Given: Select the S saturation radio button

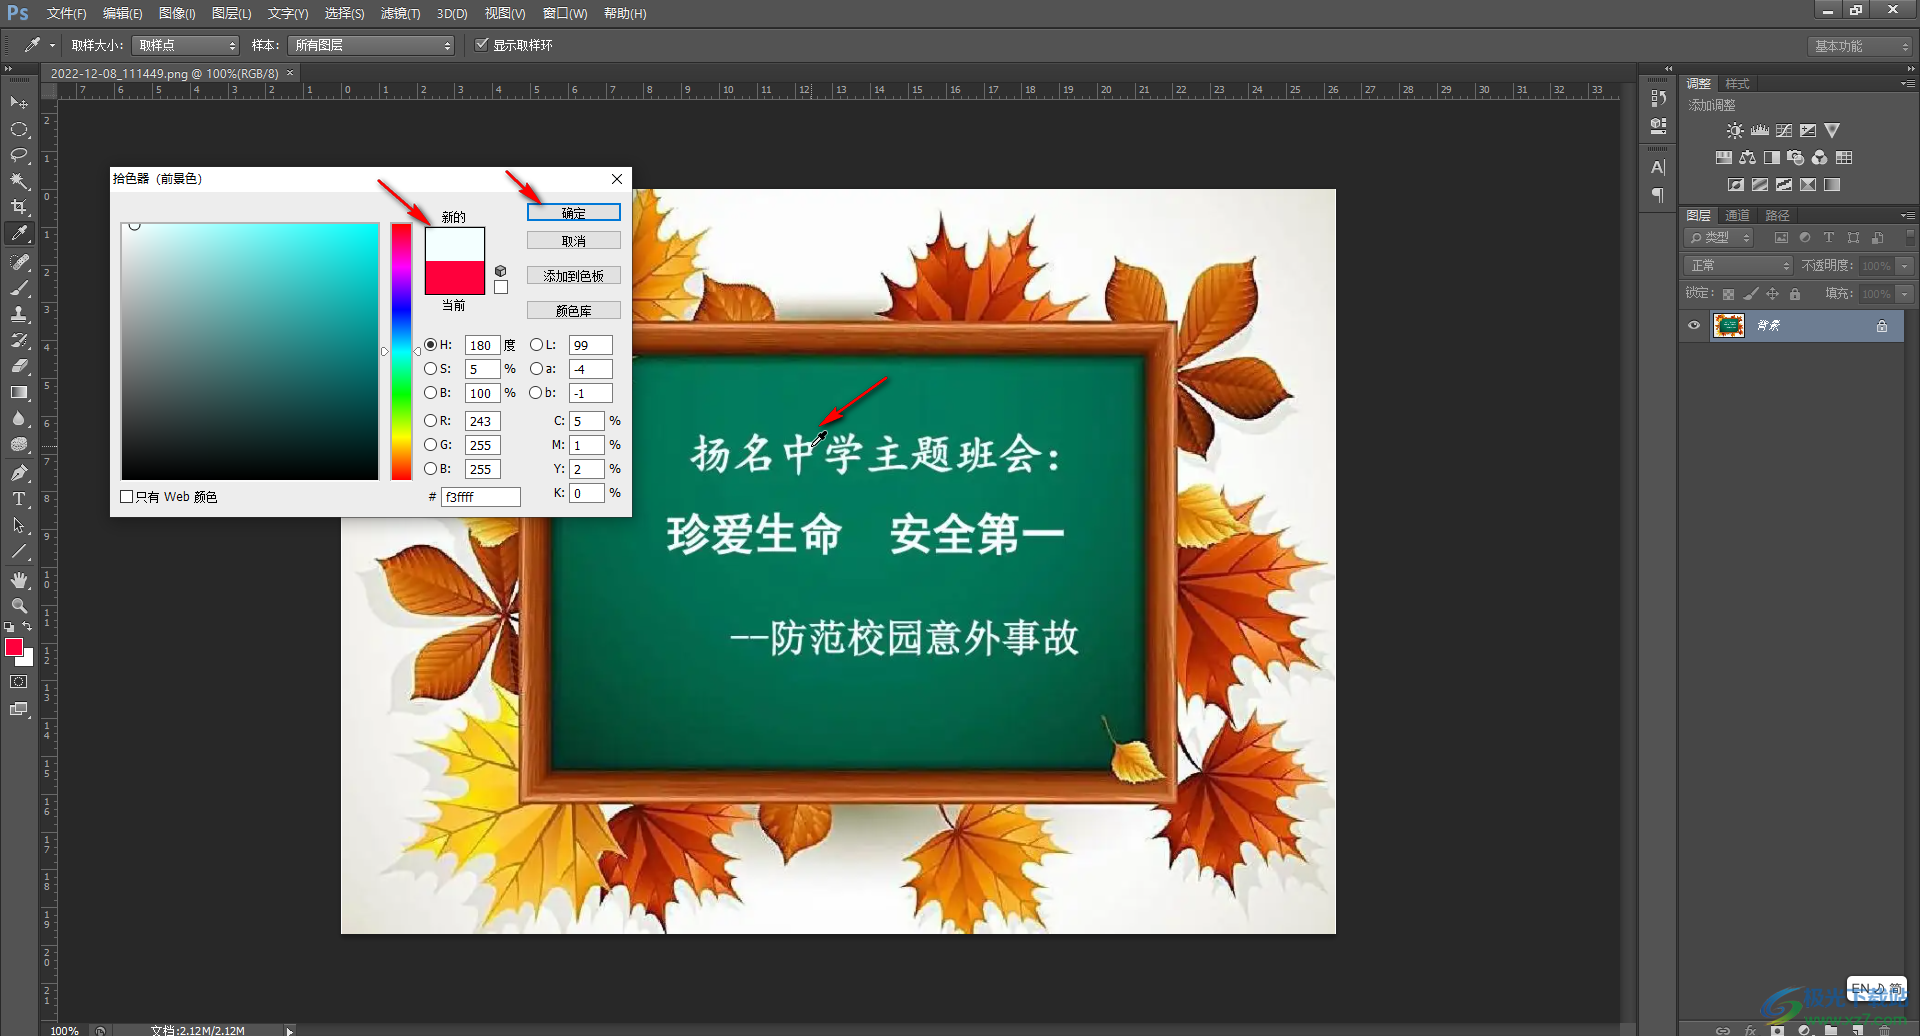Looking at the screenshot, I should pos(430,369).
